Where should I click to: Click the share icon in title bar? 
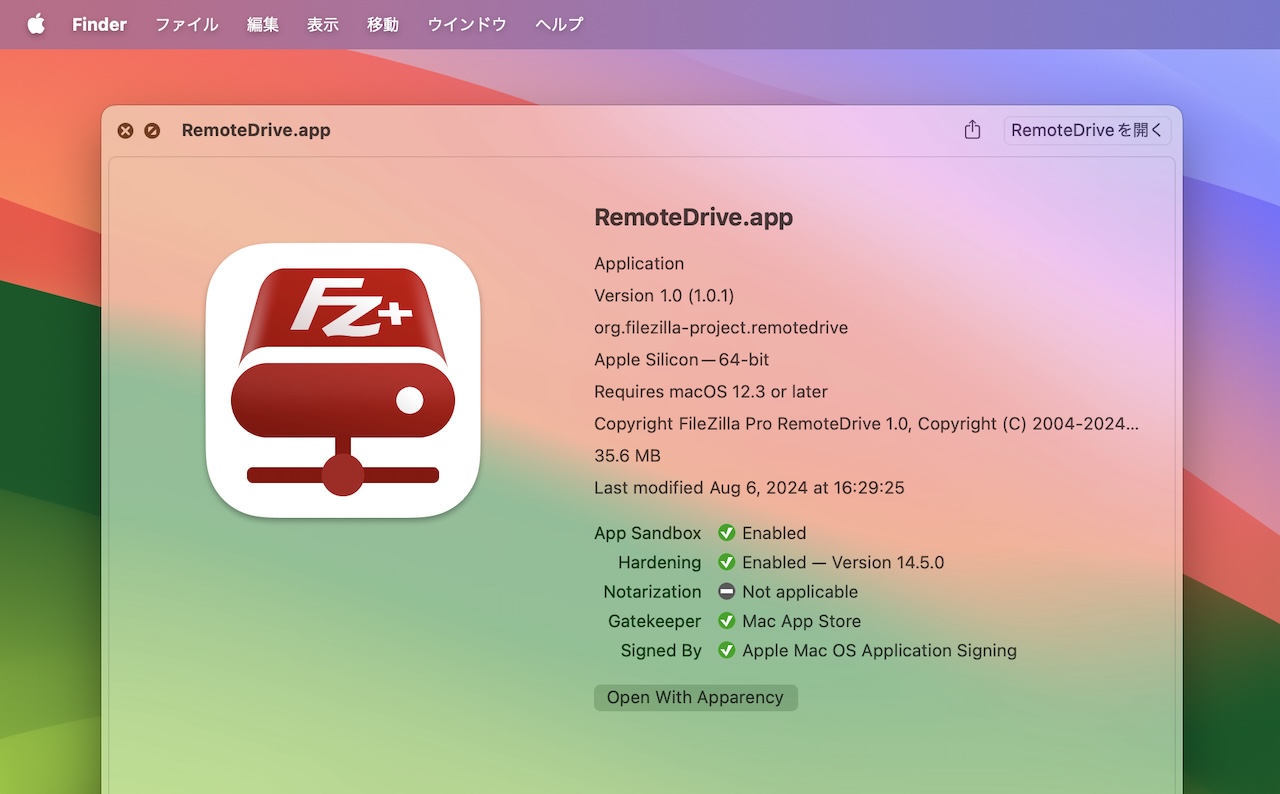click(972, 130)
